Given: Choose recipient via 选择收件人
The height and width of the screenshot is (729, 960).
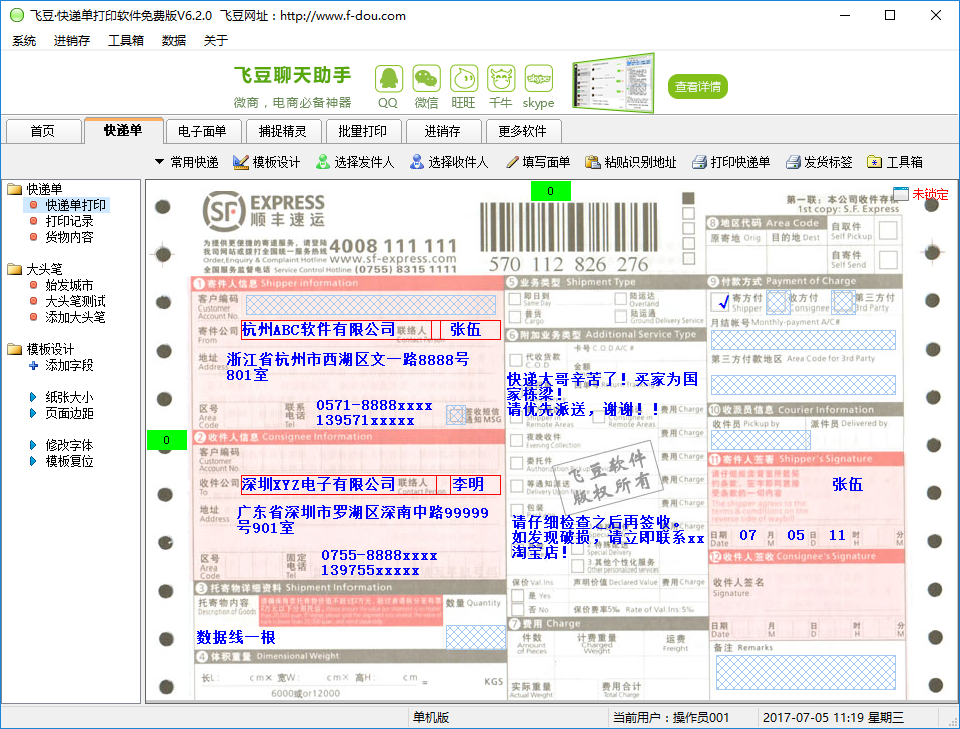Looking at the screenshot, I should (449, 162).
